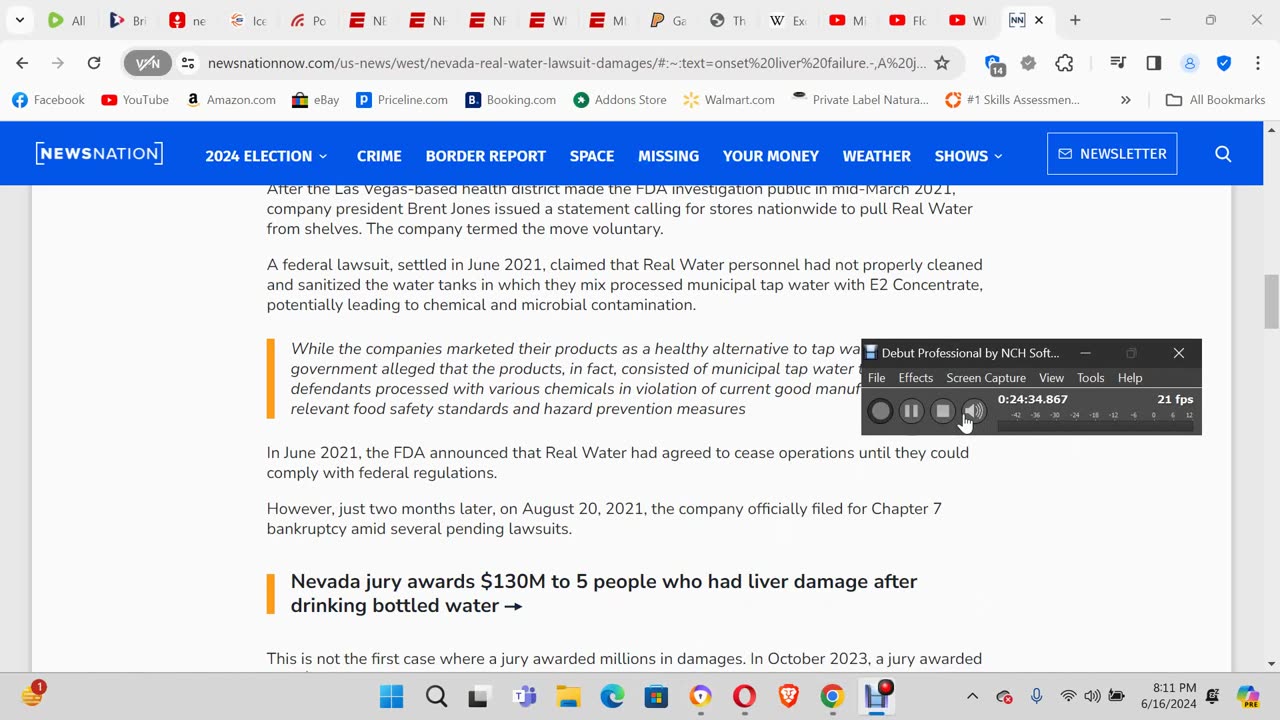Open the VPN extension badge in address bar

point(148,63)
